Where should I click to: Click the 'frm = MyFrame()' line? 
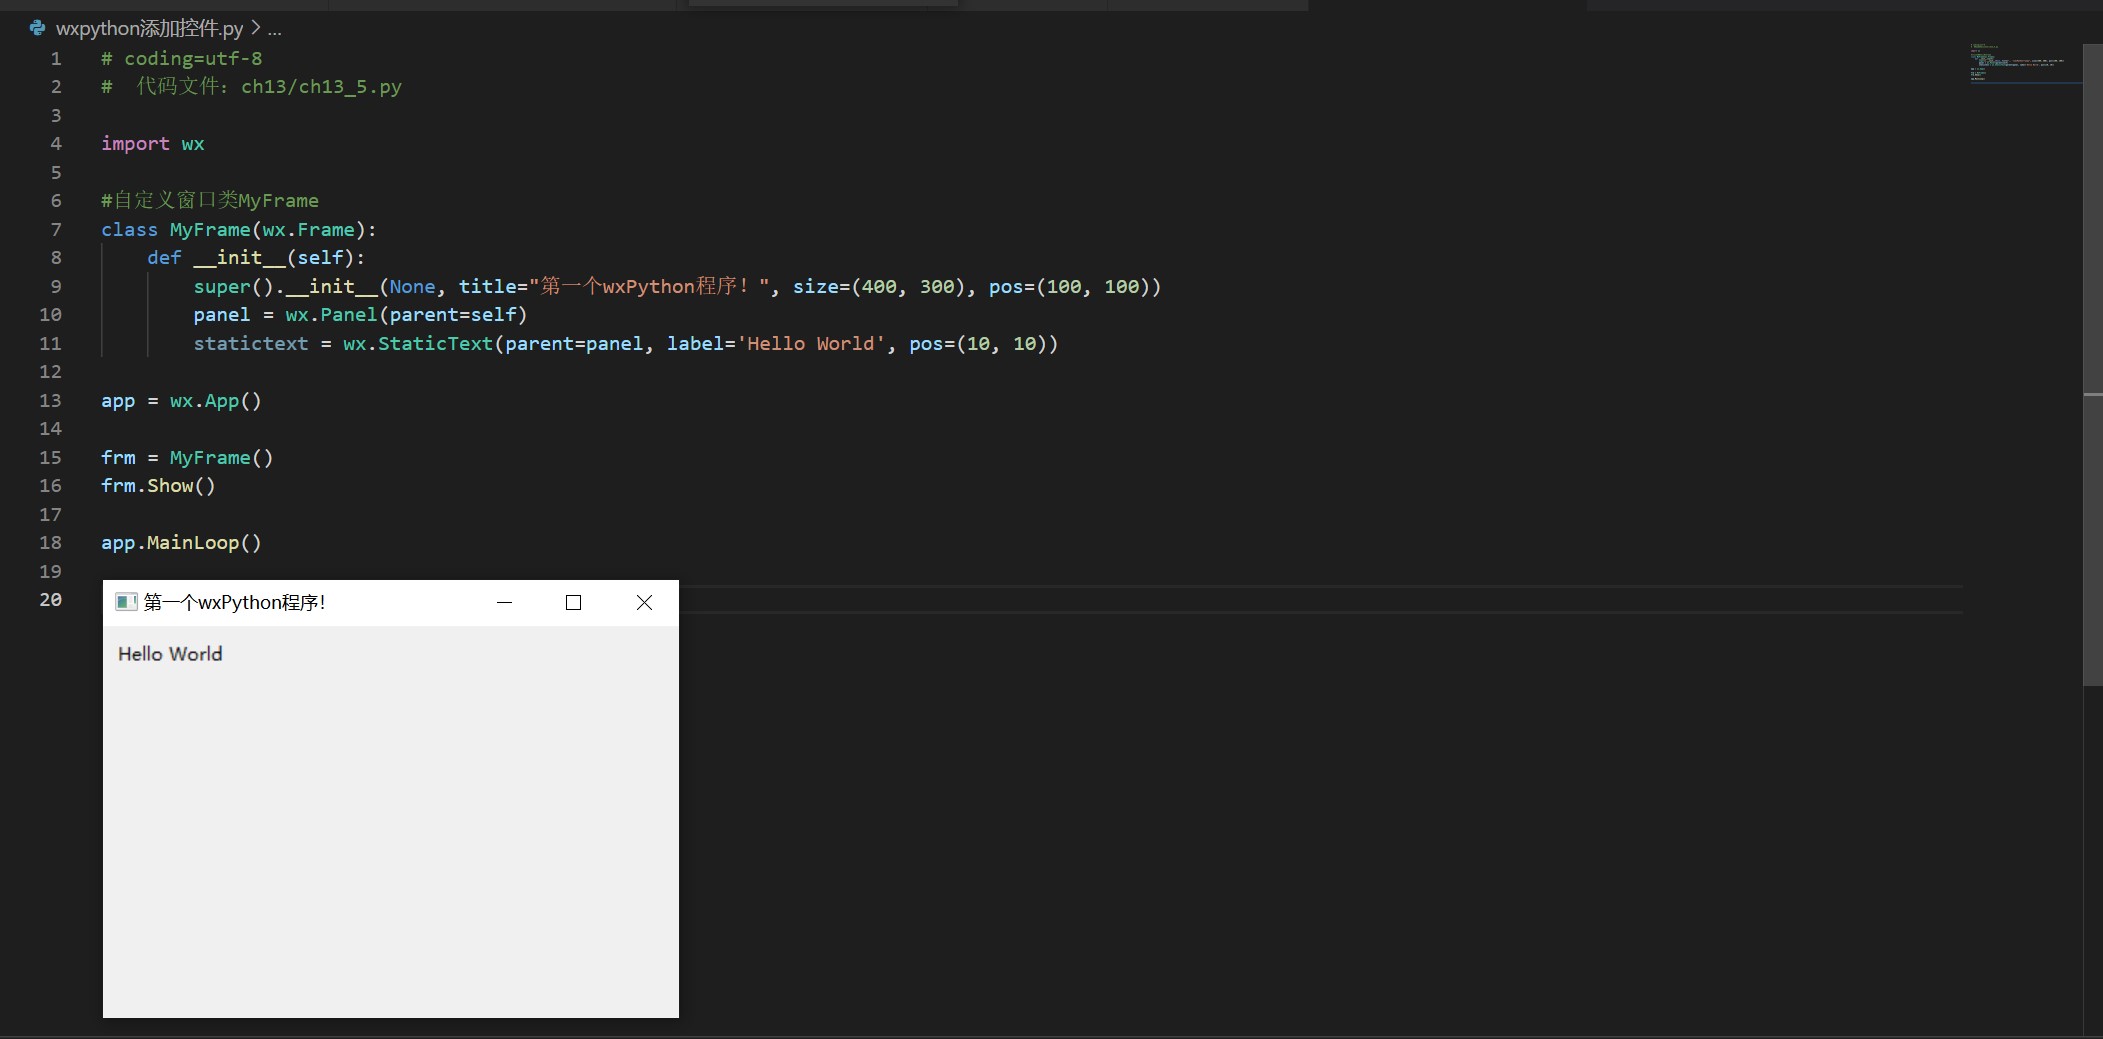(x=187, y=458)
